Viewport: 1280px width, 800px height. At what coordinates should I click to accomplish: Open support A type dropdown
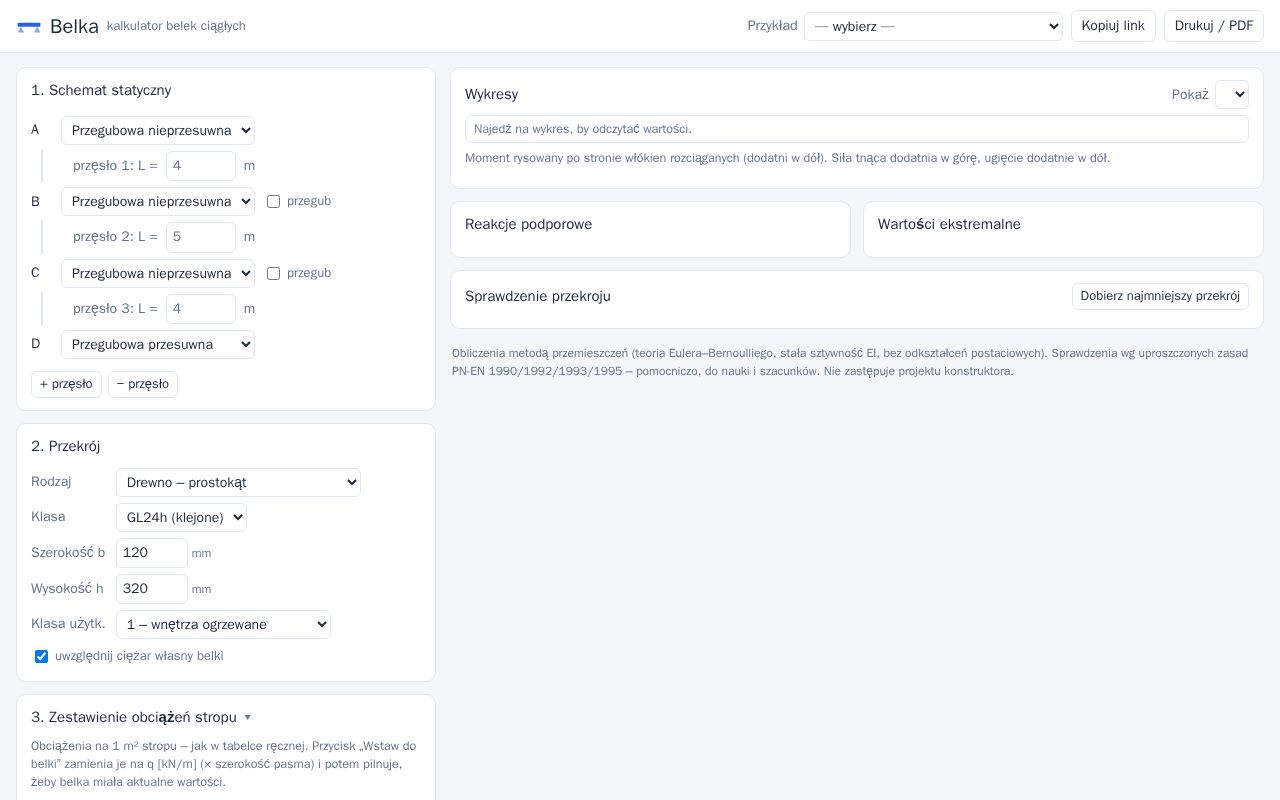pyautogui.click(x=158, y=130)
